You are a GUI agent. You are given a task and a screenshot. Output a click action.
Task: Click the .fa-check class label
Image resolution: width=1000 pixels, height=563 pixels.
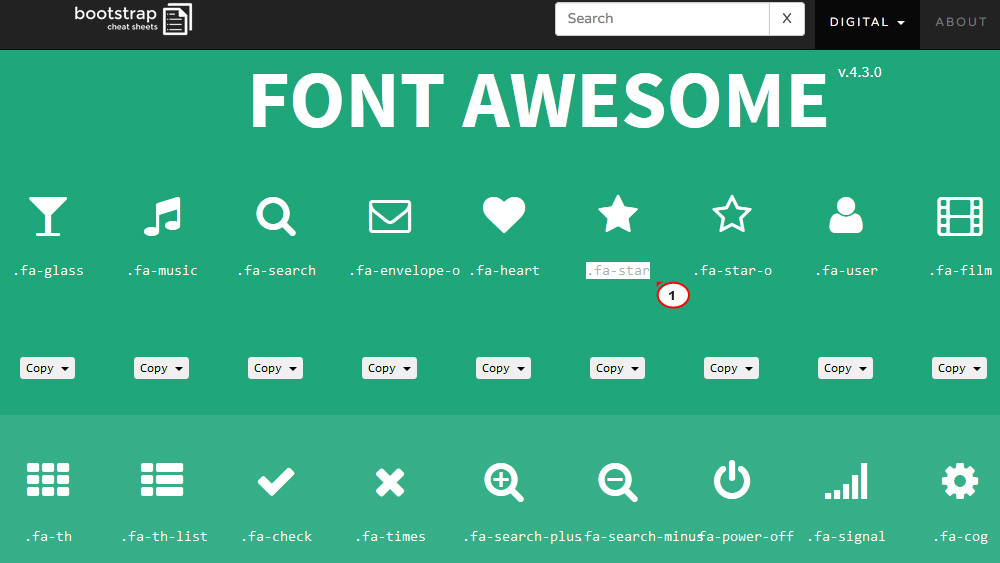(x=276, y=536)
